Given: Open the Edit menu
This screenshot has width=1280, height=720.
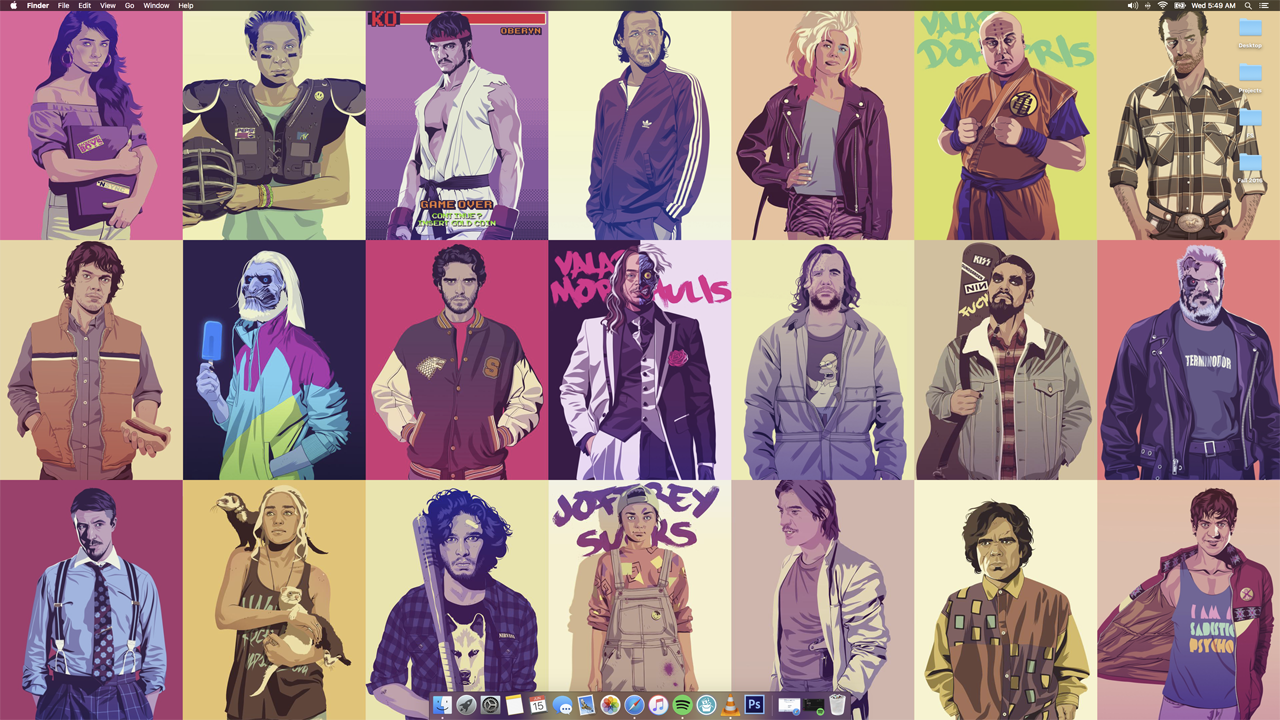Looking at the screenshot, I should click(x=85, y=5).
